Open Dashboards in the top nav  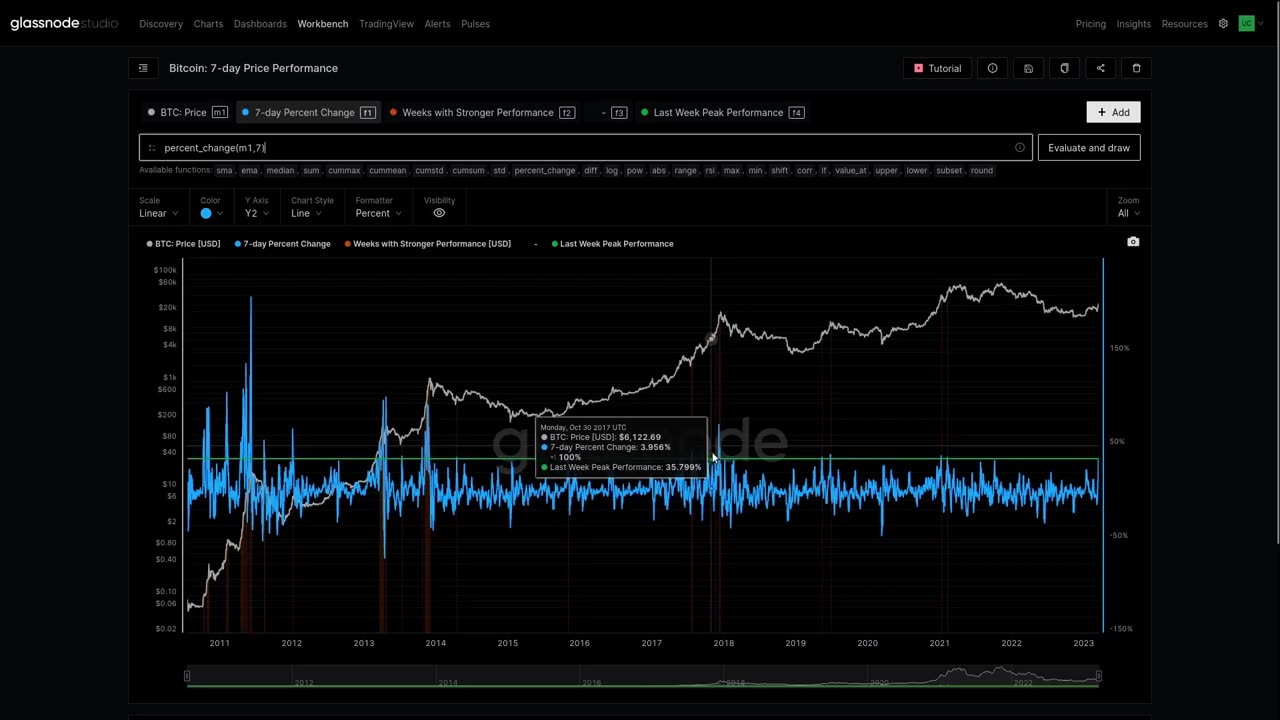pyautogui.click(x=260, y=24)
